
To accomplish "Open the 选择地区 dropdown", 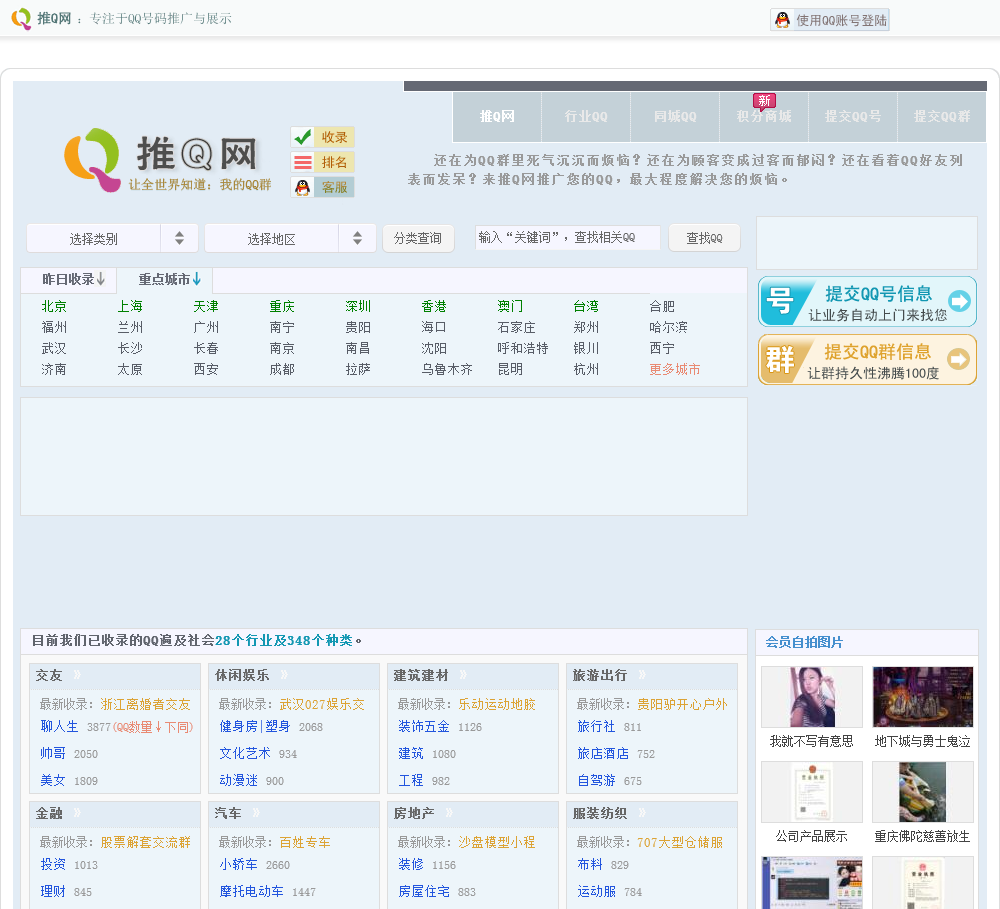I will pyautogui.click(x=290, y=239).
